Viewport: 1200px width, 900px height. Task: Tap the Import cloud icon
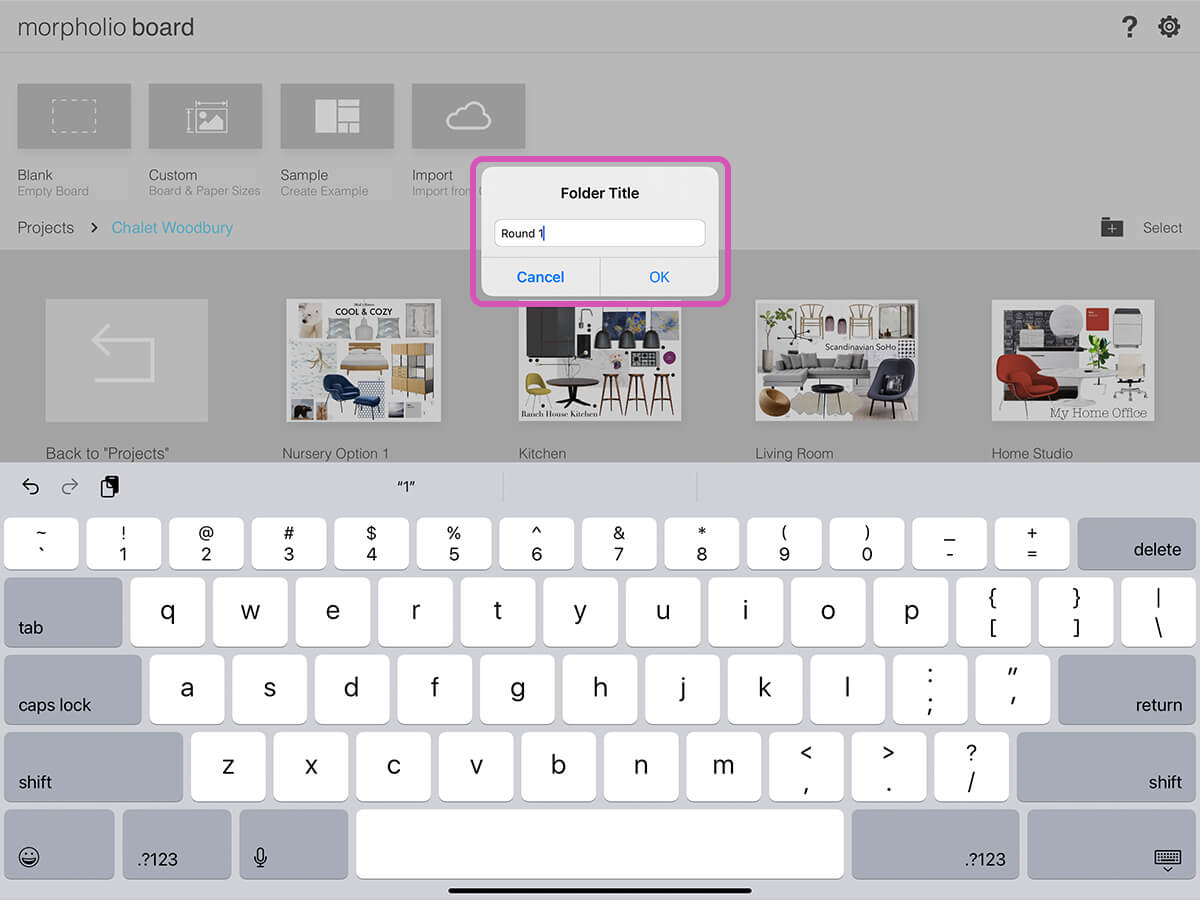(468, 116)
